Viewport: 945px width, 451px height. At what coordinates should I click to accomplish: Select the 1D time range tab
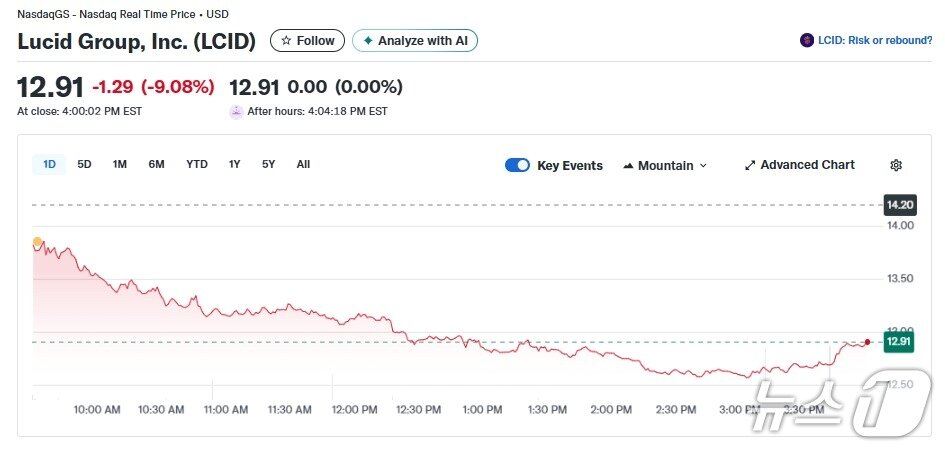[49, 164]
